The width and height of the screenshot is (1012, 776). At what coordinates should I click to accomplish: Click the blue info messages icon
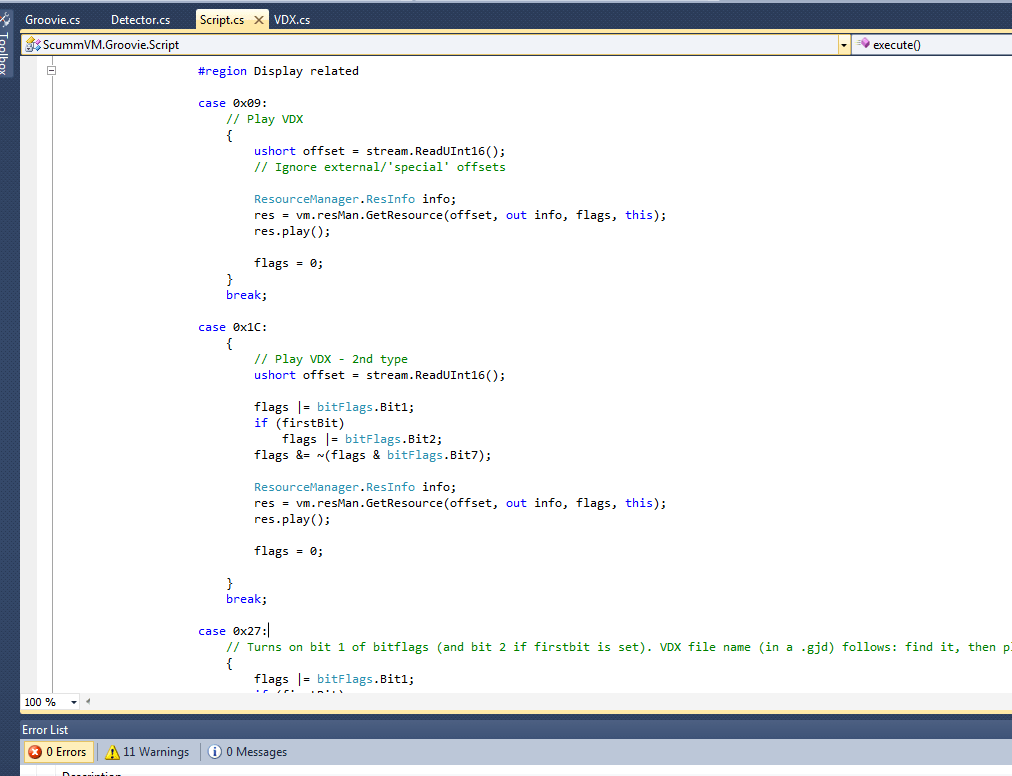click(x=215, y=752)
